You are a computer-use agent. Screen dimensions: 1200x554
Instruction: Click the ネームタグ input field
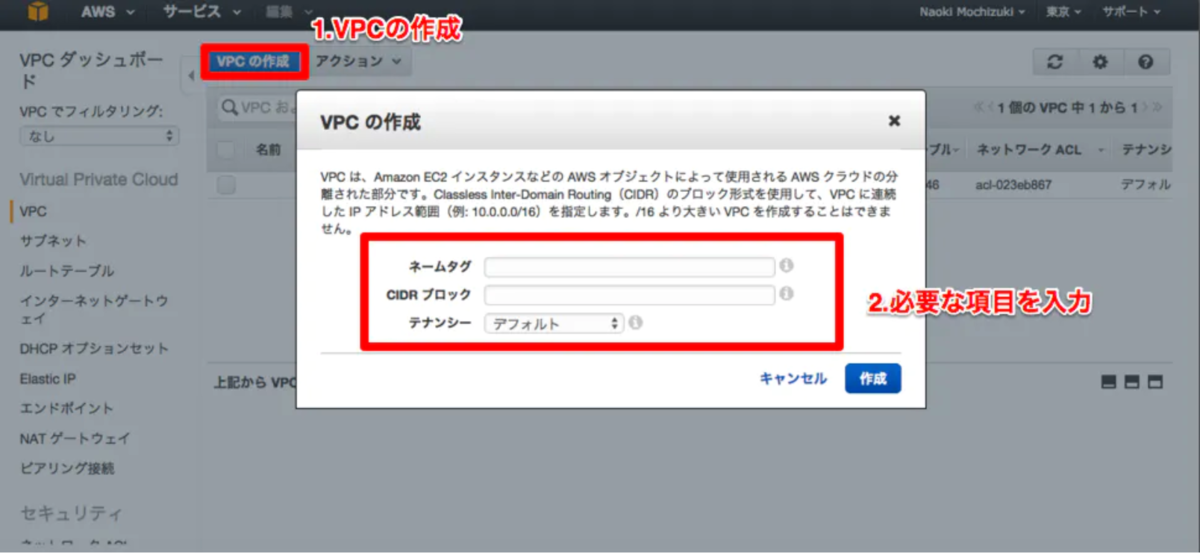(x=630, y=266)
